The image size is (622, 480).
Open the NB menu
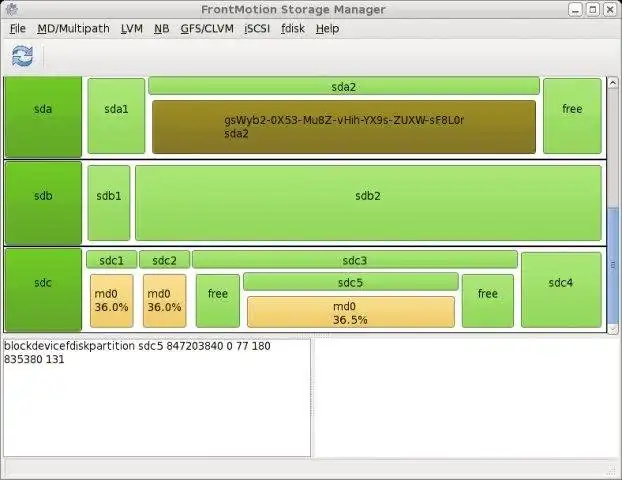pyautogui.click(x=161, y=29)
